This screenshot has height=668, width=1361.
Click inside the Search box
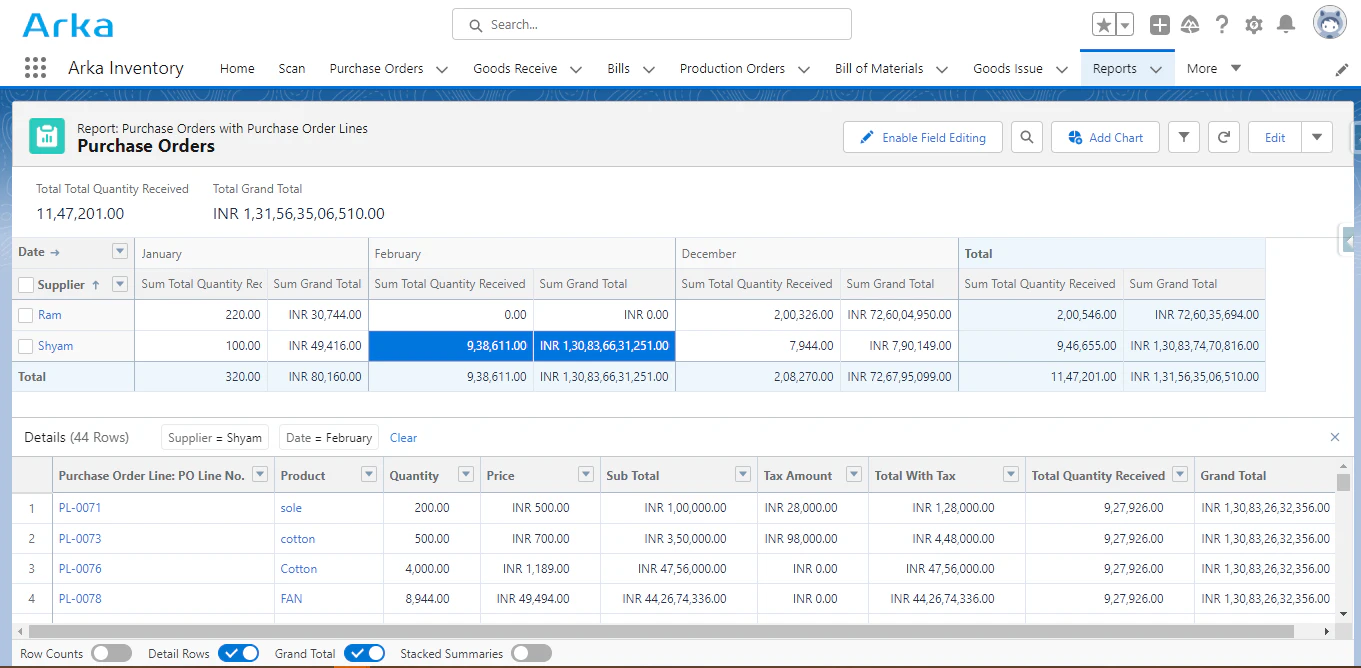[650, 23]
